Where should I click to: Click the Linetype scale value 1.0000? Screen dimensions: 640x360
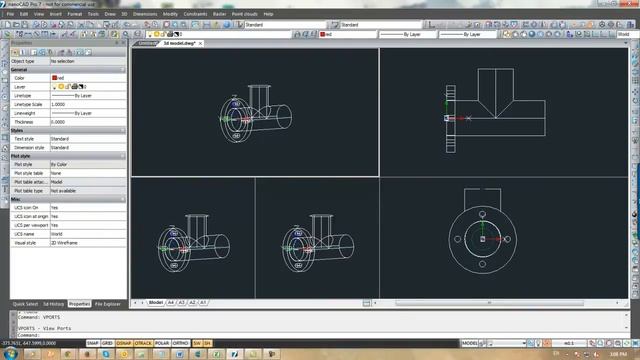click(88, 104)
